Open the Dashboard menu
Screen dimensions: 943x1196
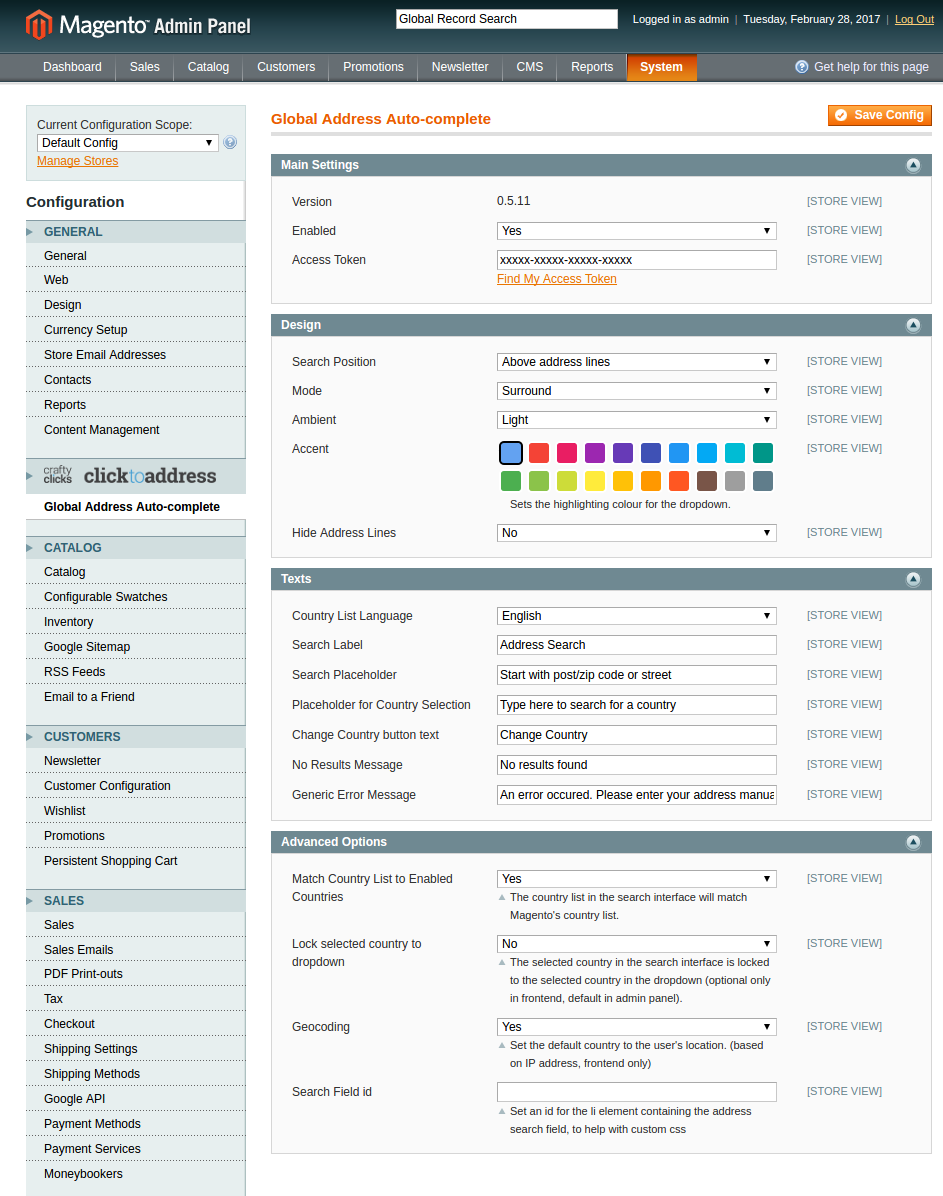click(72, 67)
